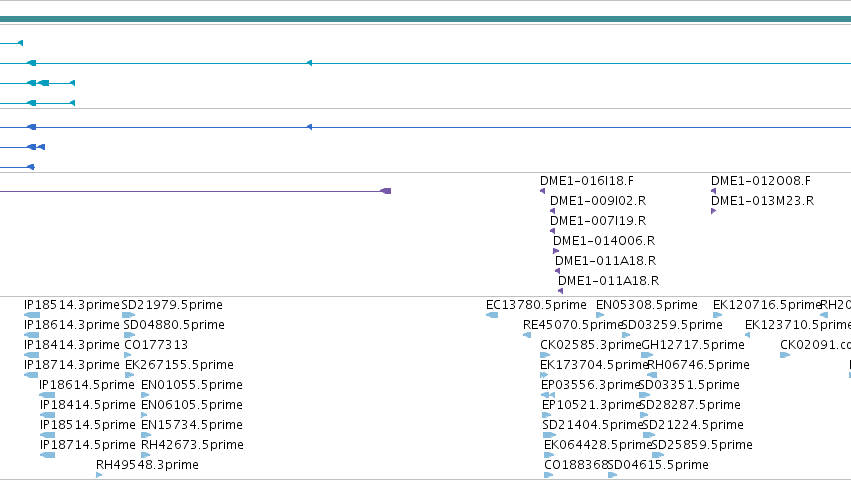This screenshot has height=480, width=851.
Task: Select the CO177313 entry
Action: 156,345
